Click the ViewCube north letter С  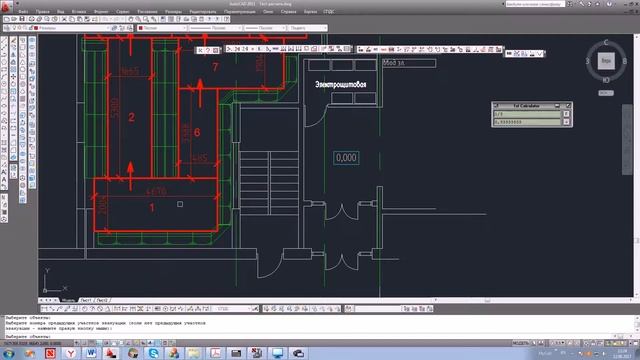(x=606, y=42)
